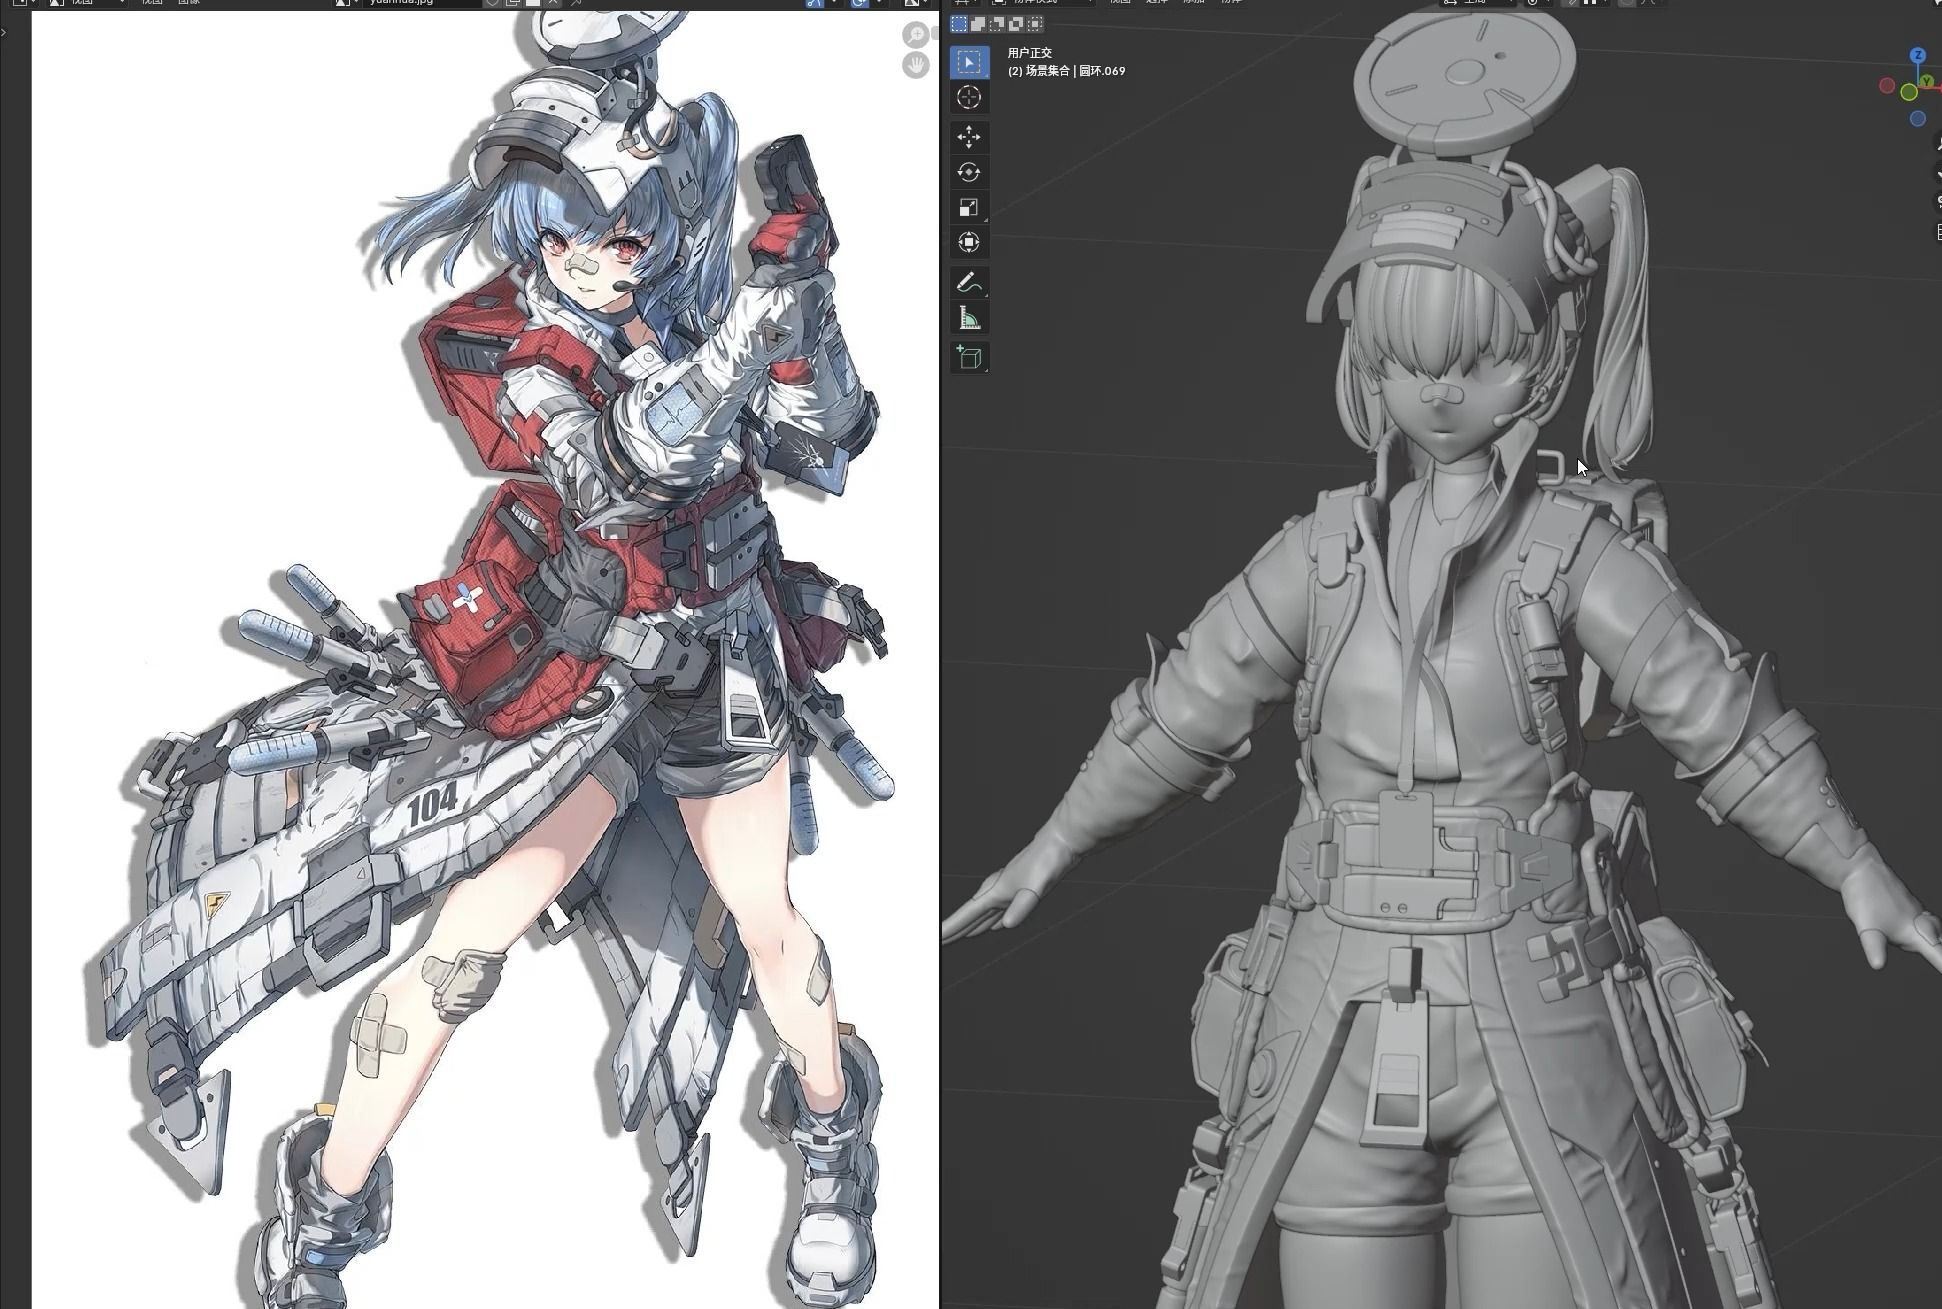Select the Annotate pencil tool

pos(968,283)
